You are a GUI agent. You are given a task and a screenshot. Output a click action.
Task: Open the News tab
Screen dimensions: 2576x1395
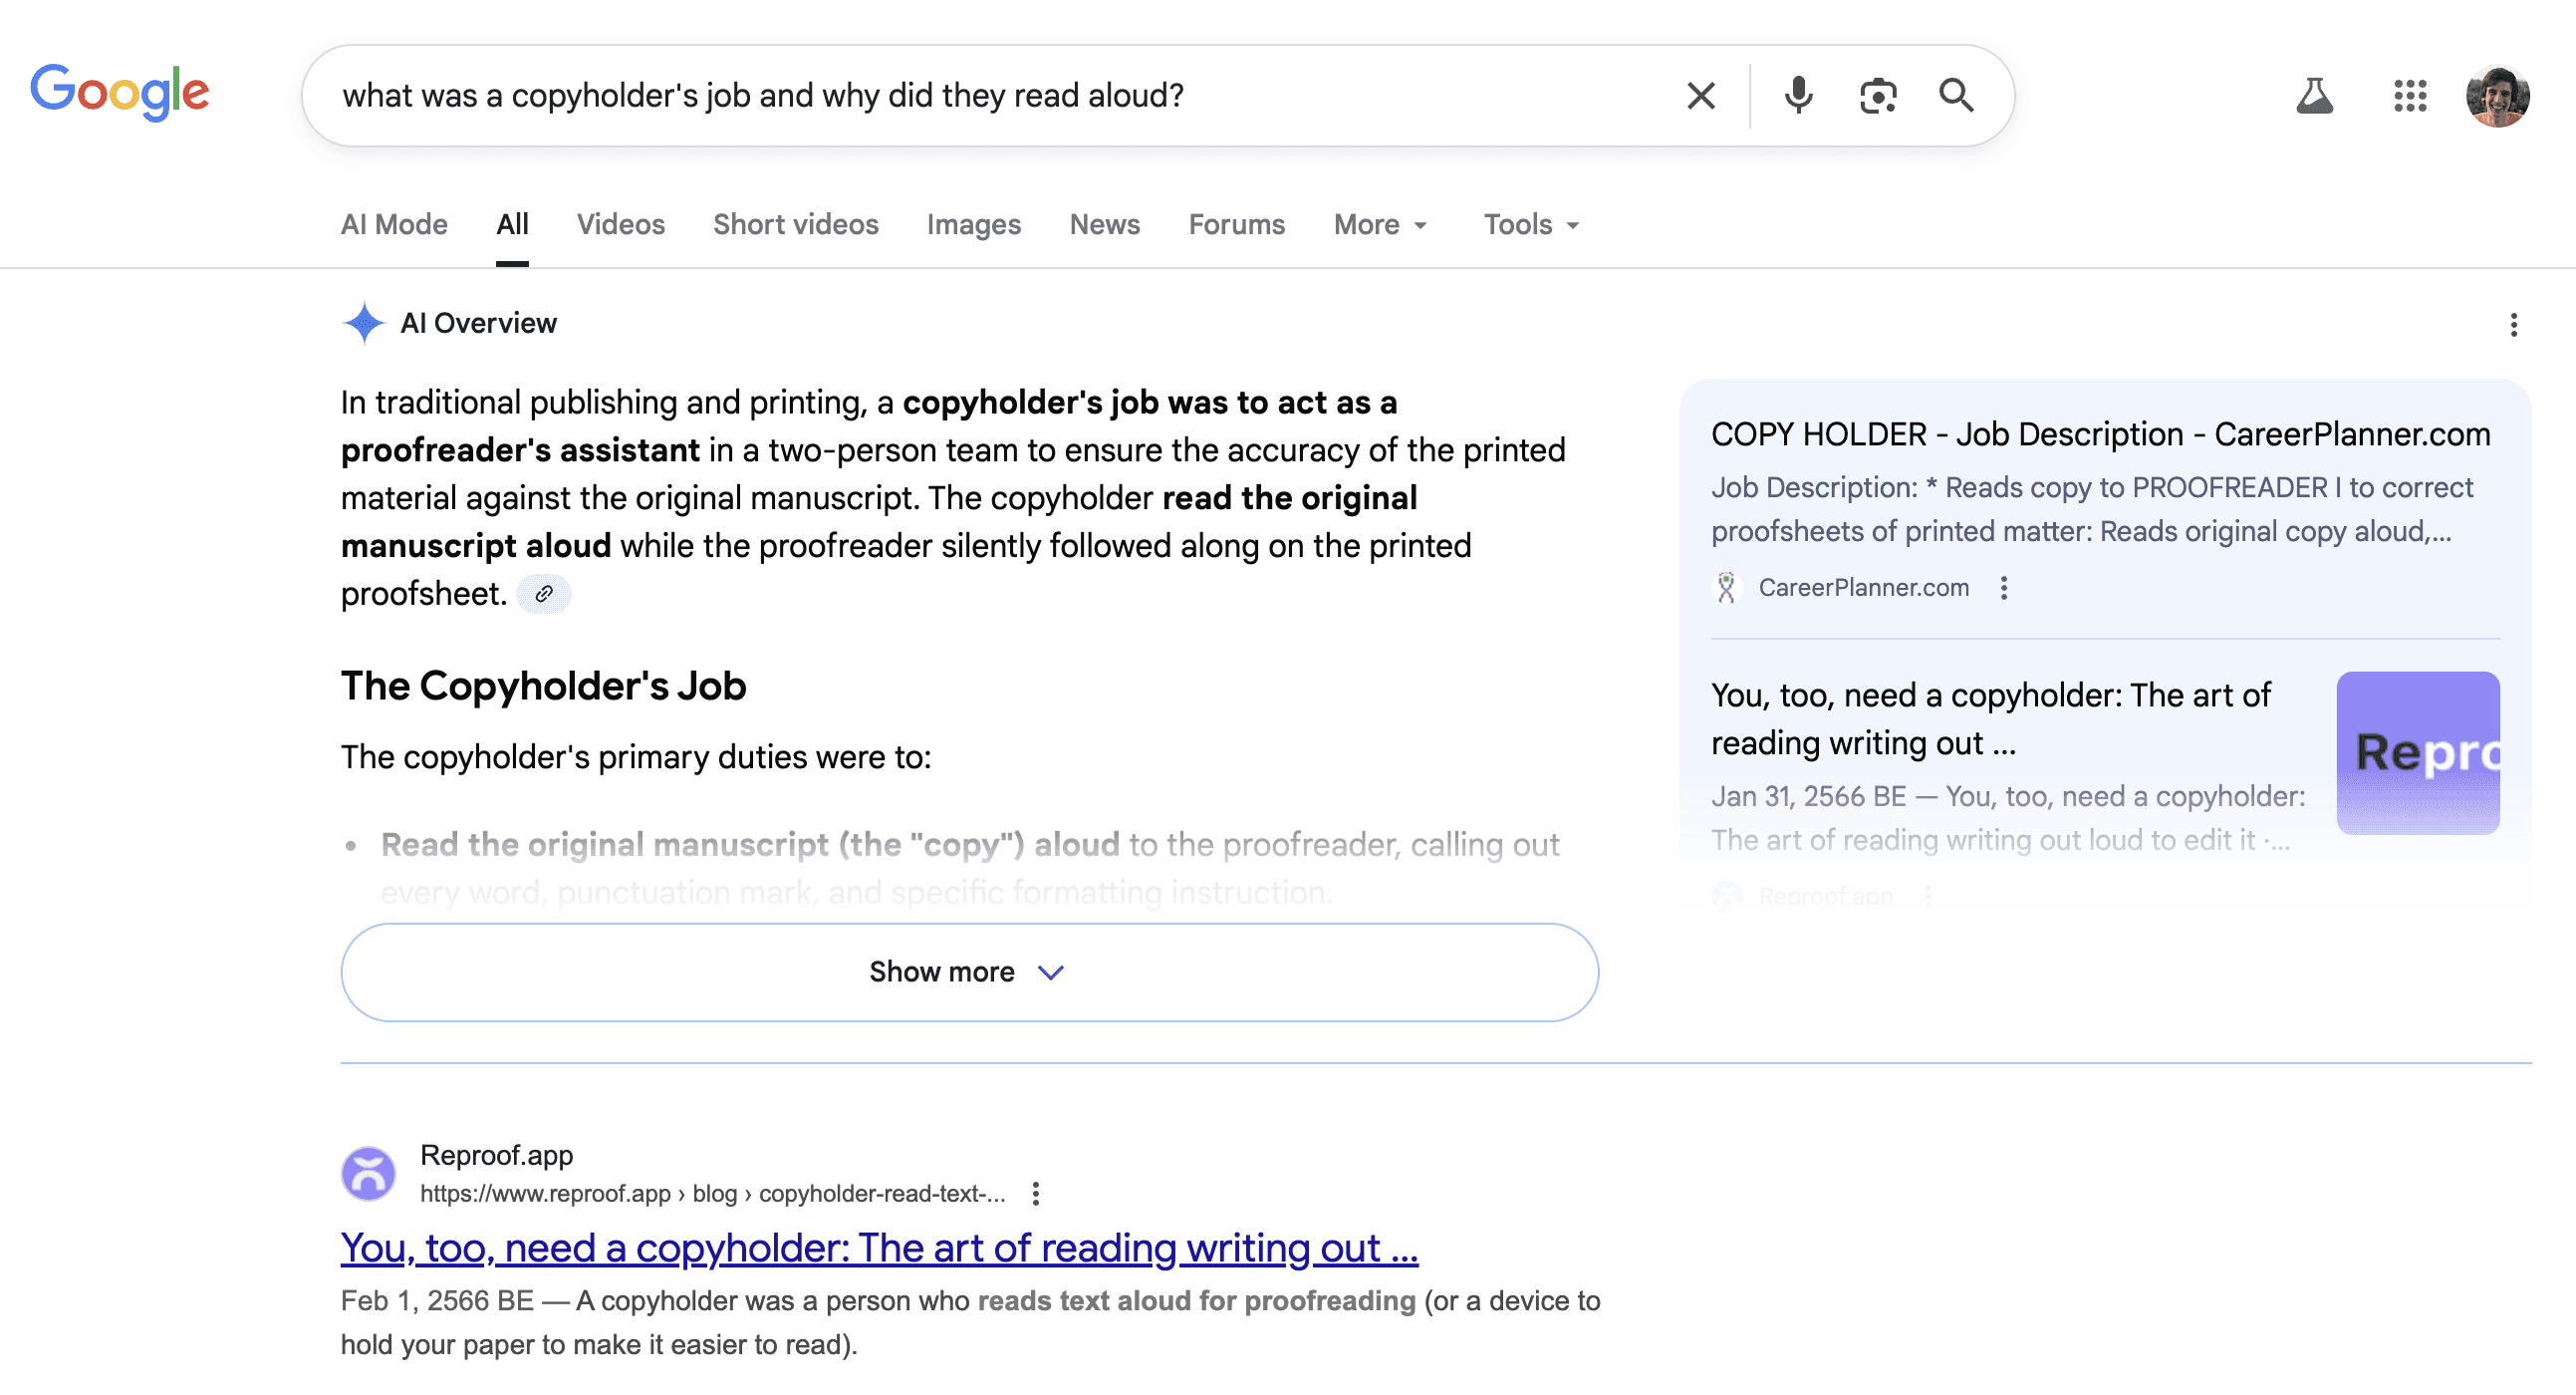point(1104,224)
